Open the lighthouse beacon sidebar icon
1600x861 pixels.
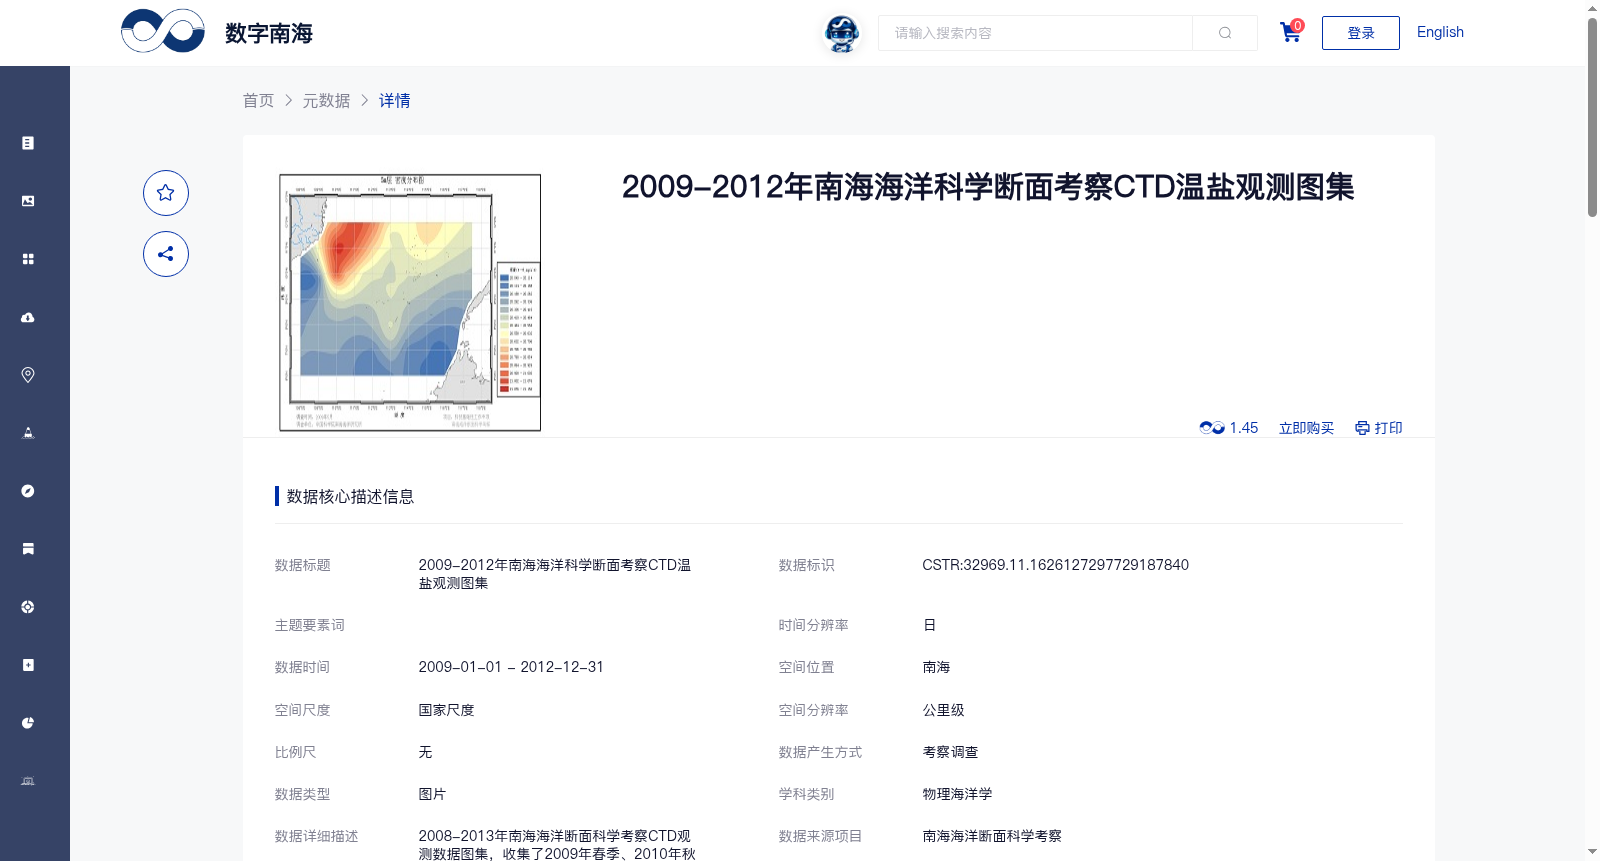[28, 433]
